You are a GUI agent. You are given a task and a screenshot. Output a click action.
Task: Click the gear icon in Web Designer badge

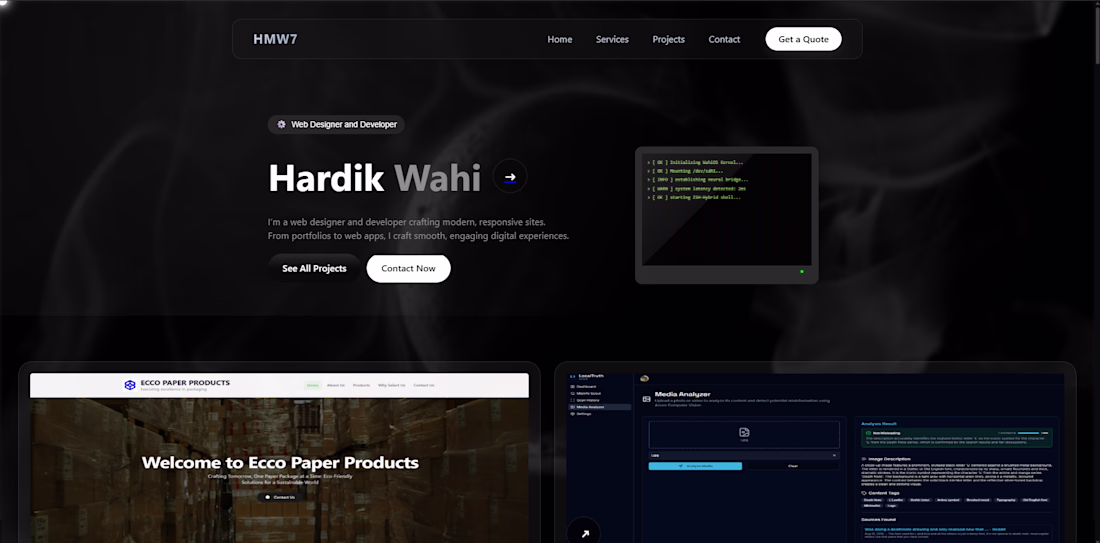coord(281,124)
